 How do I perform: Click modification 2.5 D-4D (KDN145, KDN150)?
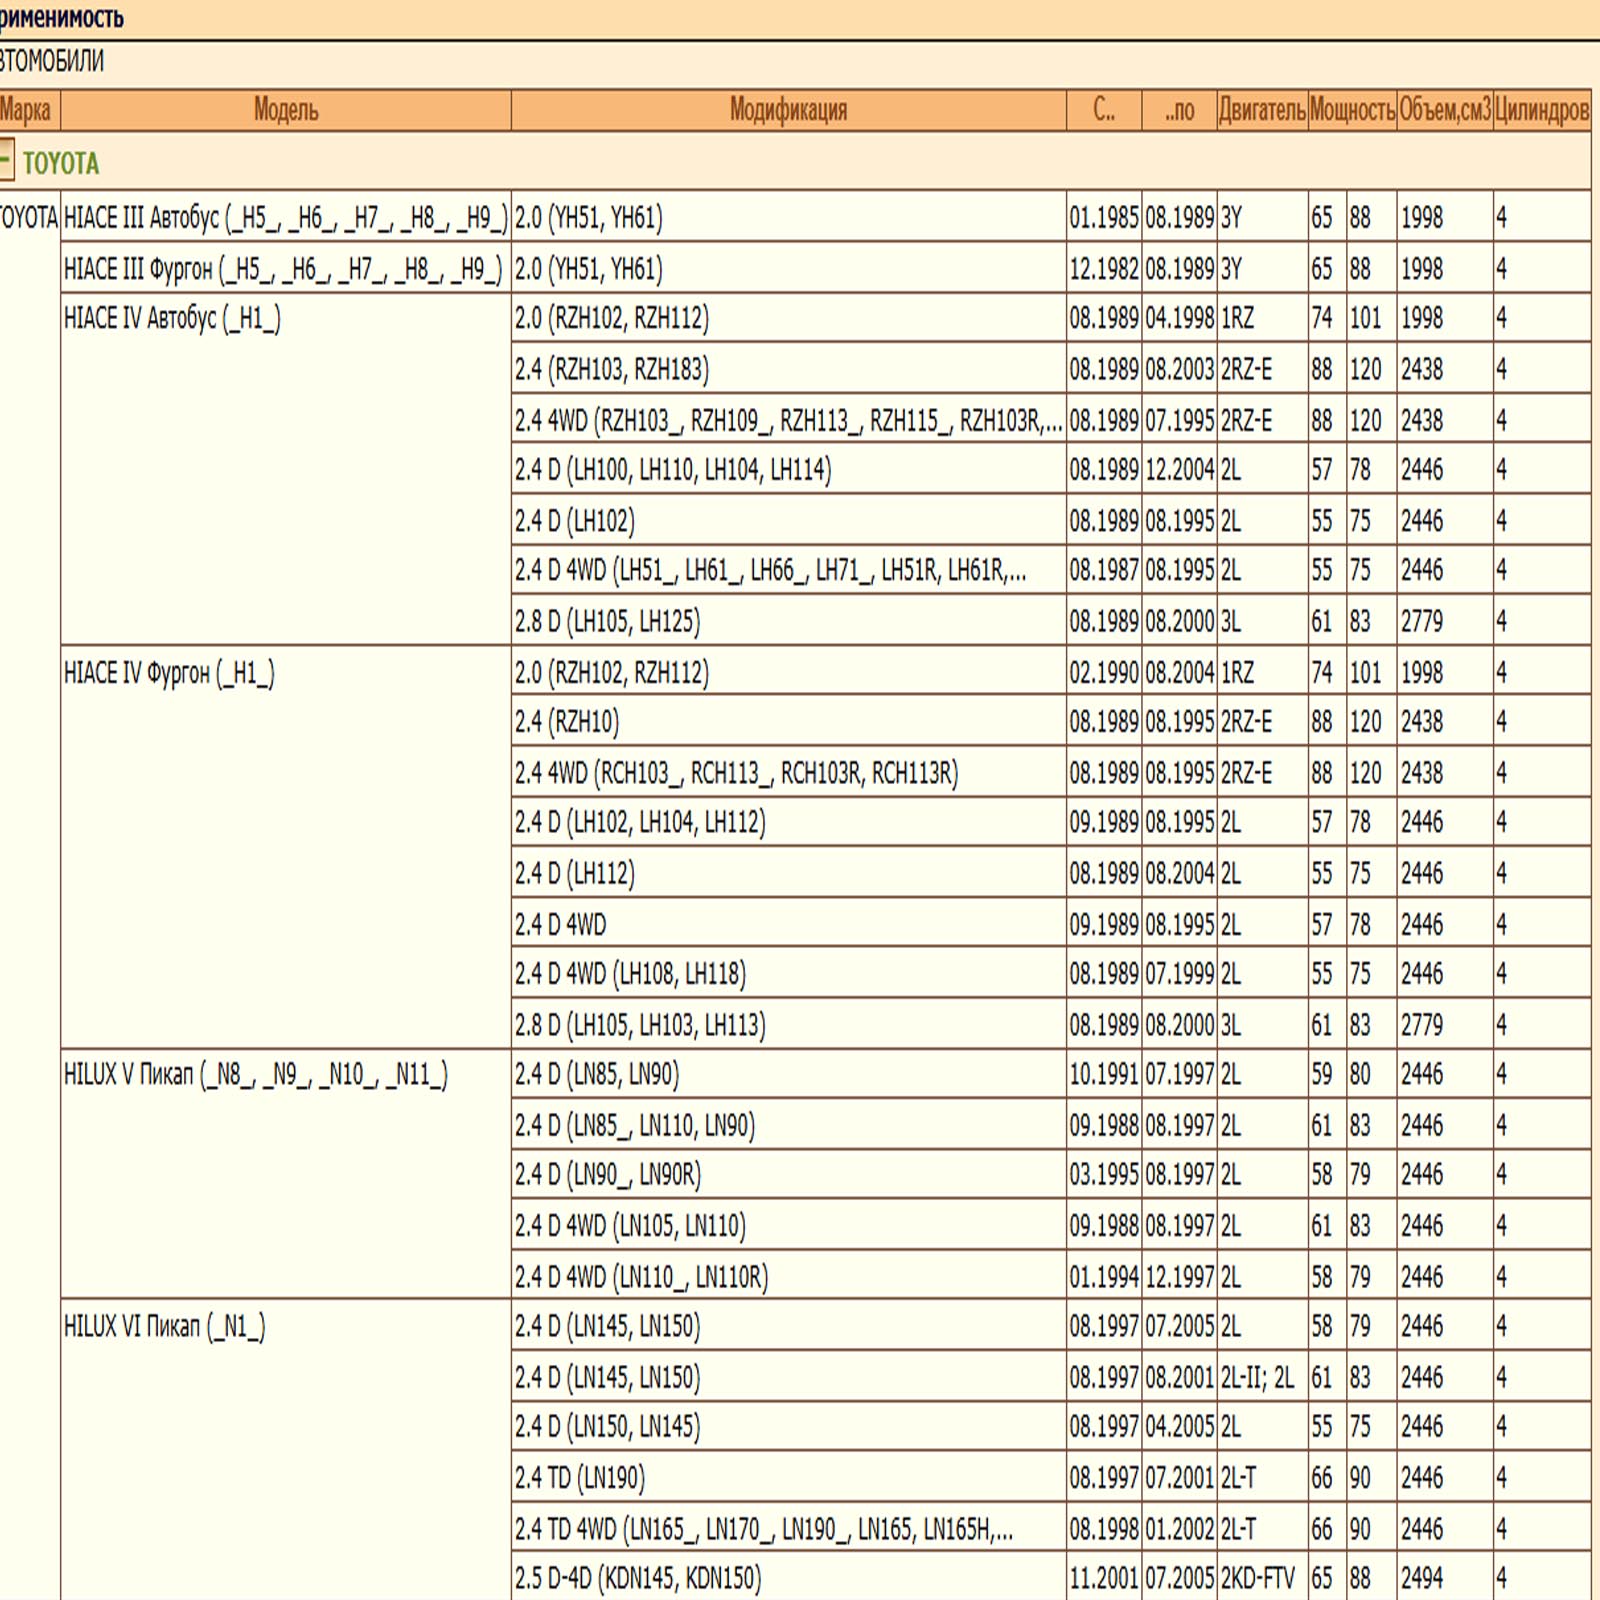[638, 1578]
